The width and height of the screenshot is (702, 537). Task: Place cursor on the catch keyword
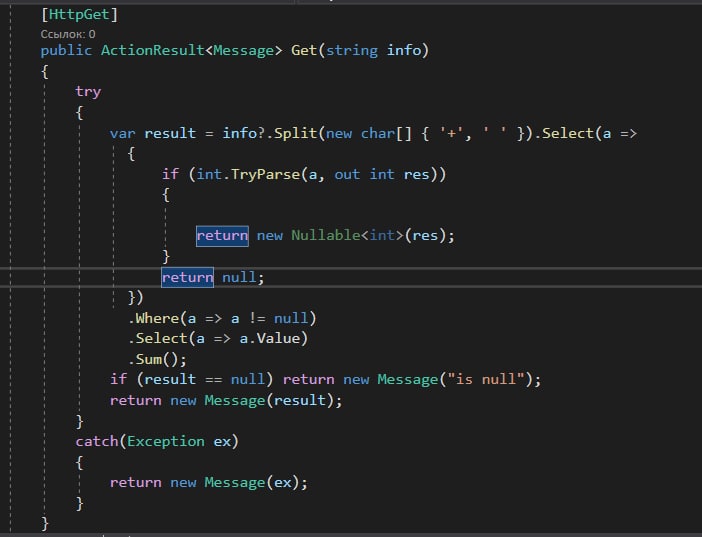97,442
